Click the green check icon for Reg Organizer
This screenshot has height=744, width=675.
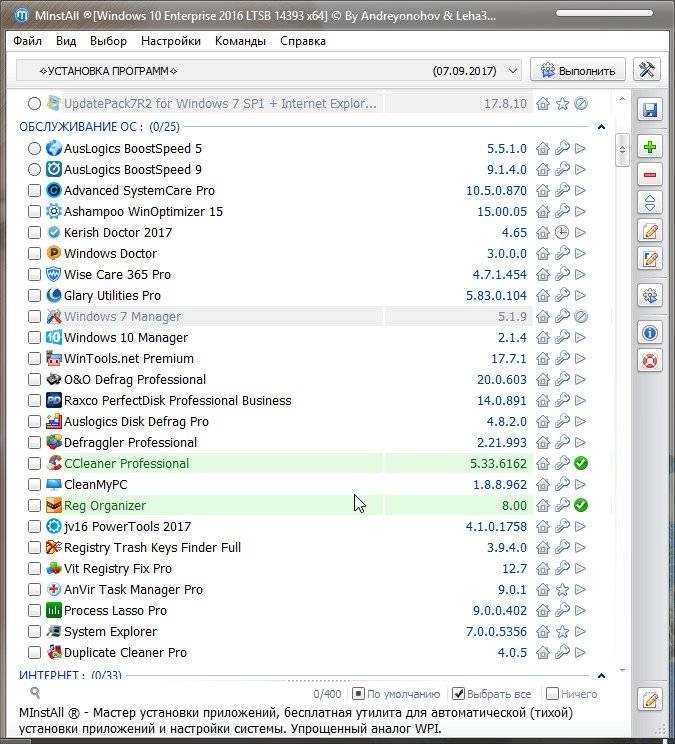581,505
